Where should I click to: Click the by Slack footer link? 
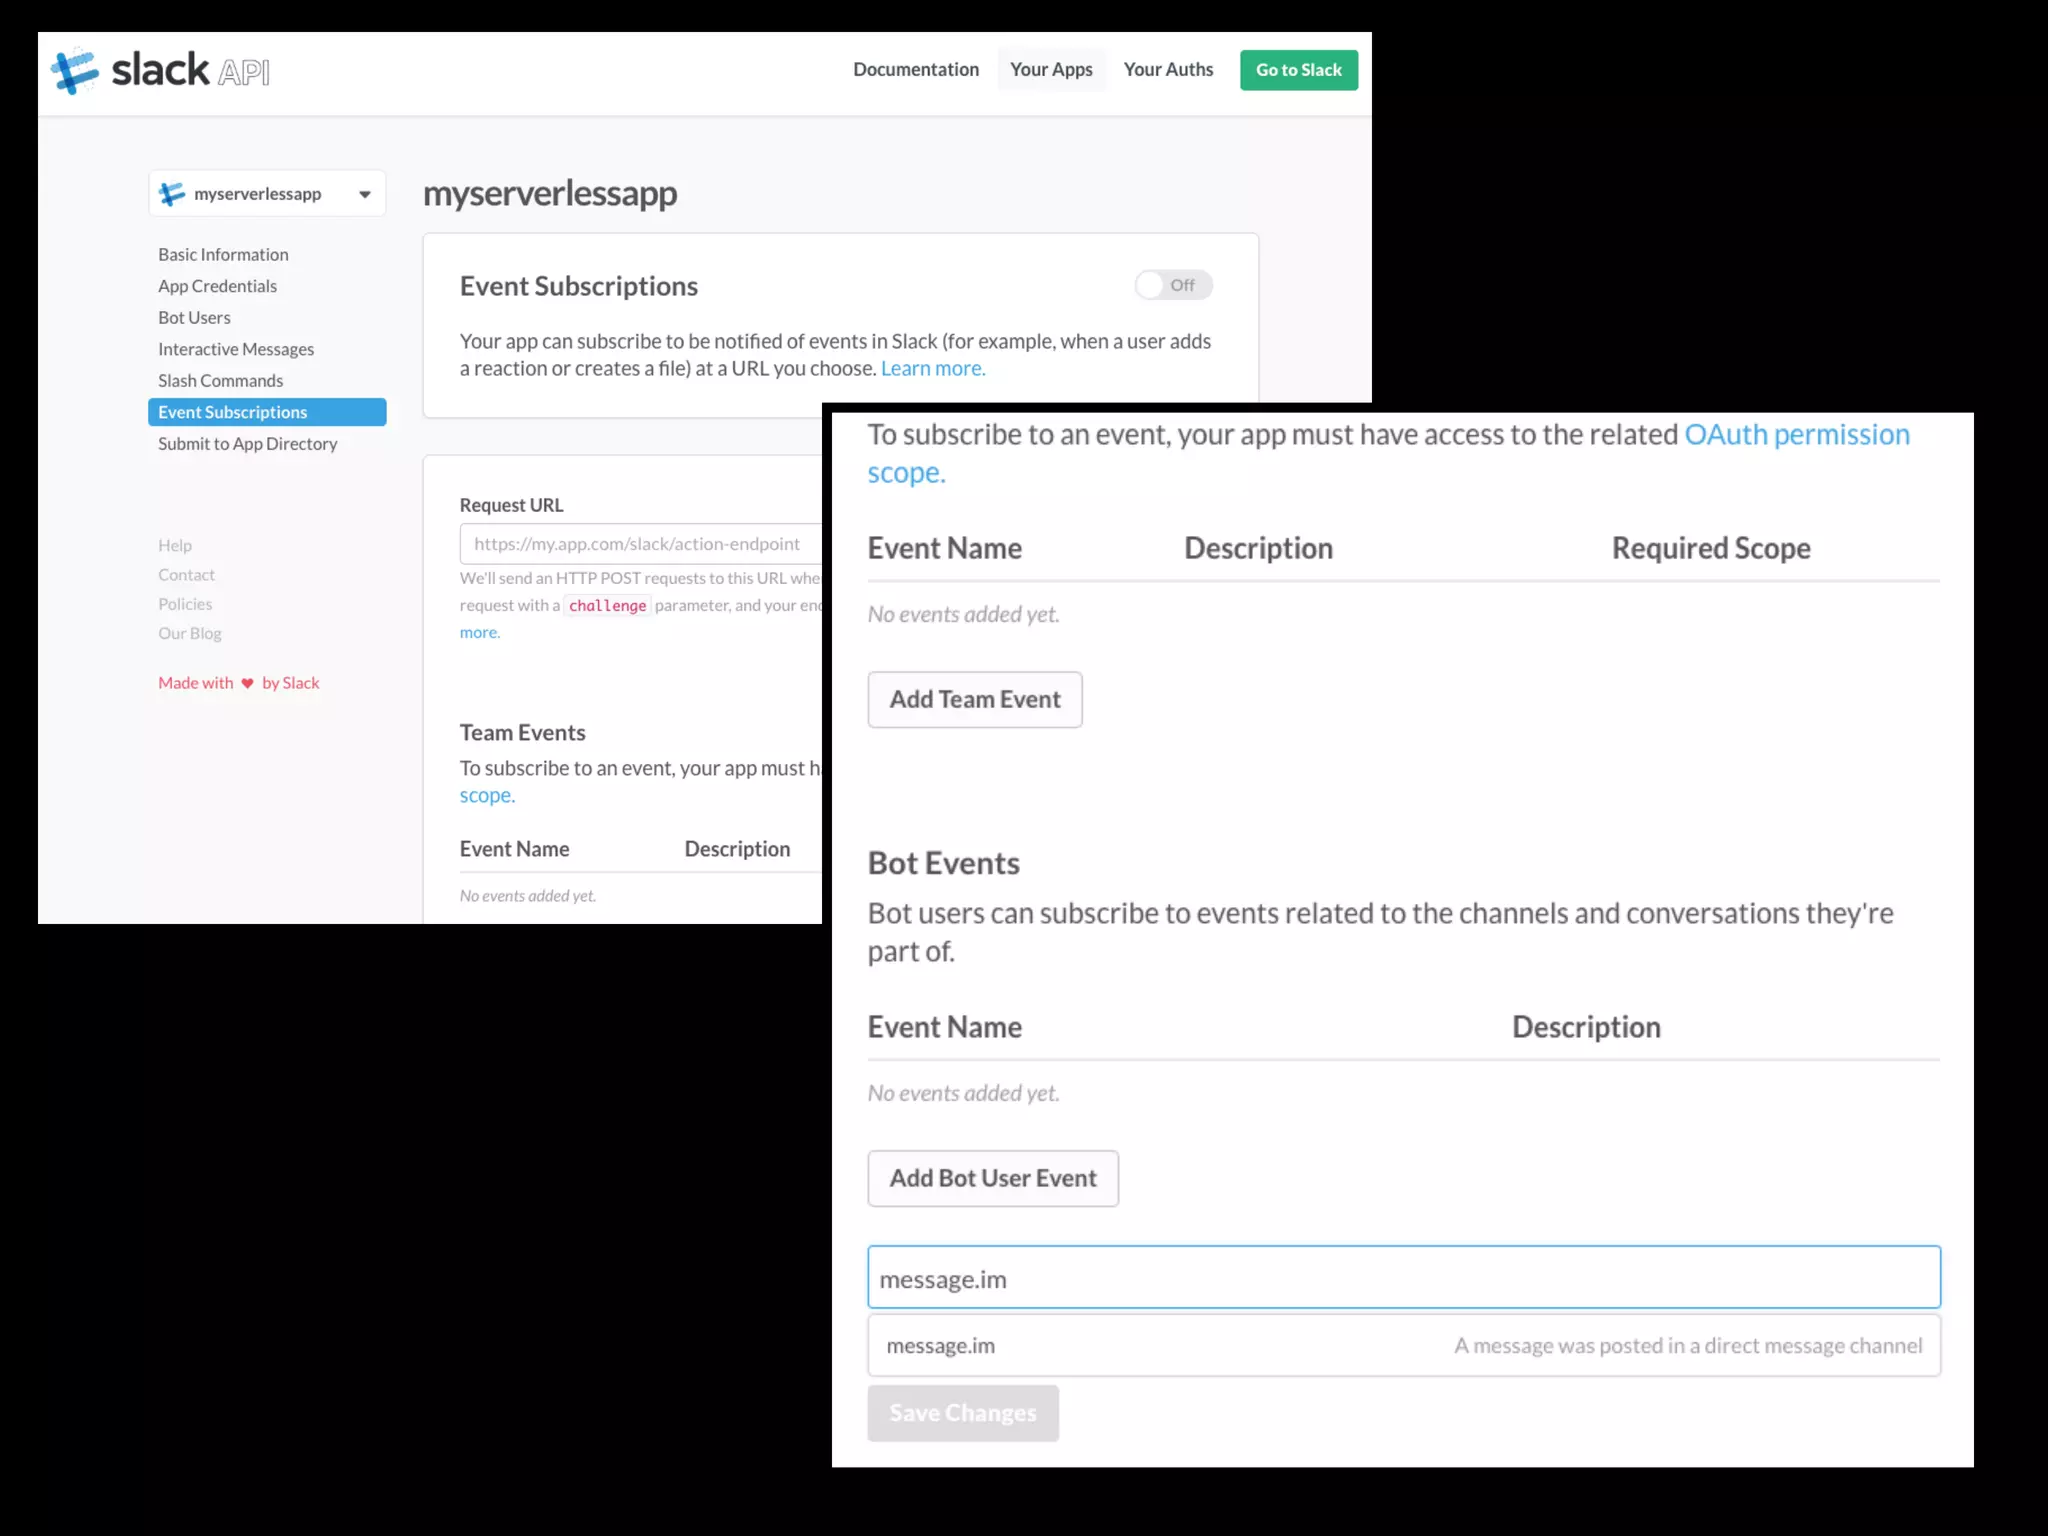tap(290, 683)
